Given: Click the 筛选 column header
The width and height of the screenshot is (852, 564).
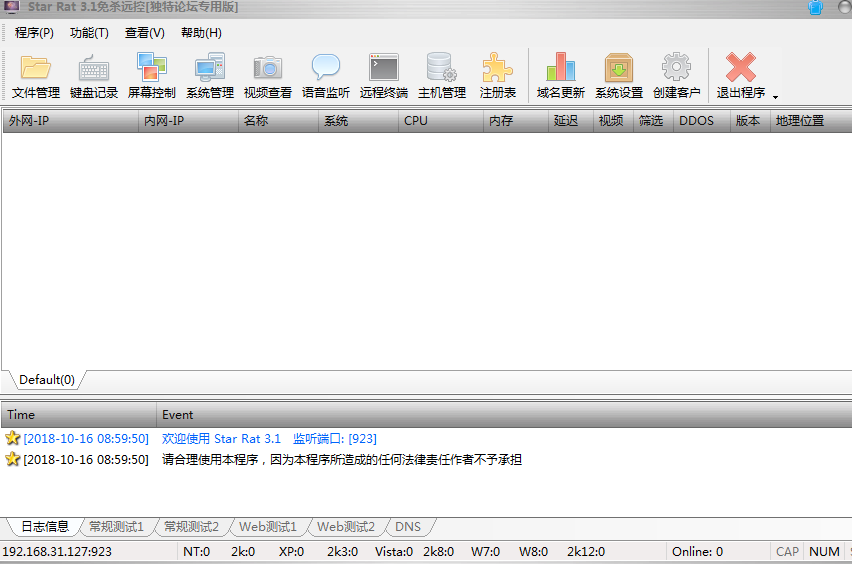Looking at the screenshot, I should click(x=653, y=121).
